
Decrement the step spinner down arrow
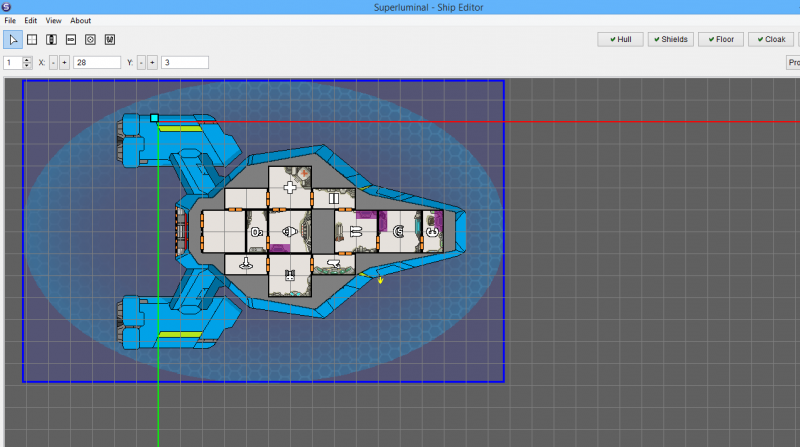click(x=27, y=66)
